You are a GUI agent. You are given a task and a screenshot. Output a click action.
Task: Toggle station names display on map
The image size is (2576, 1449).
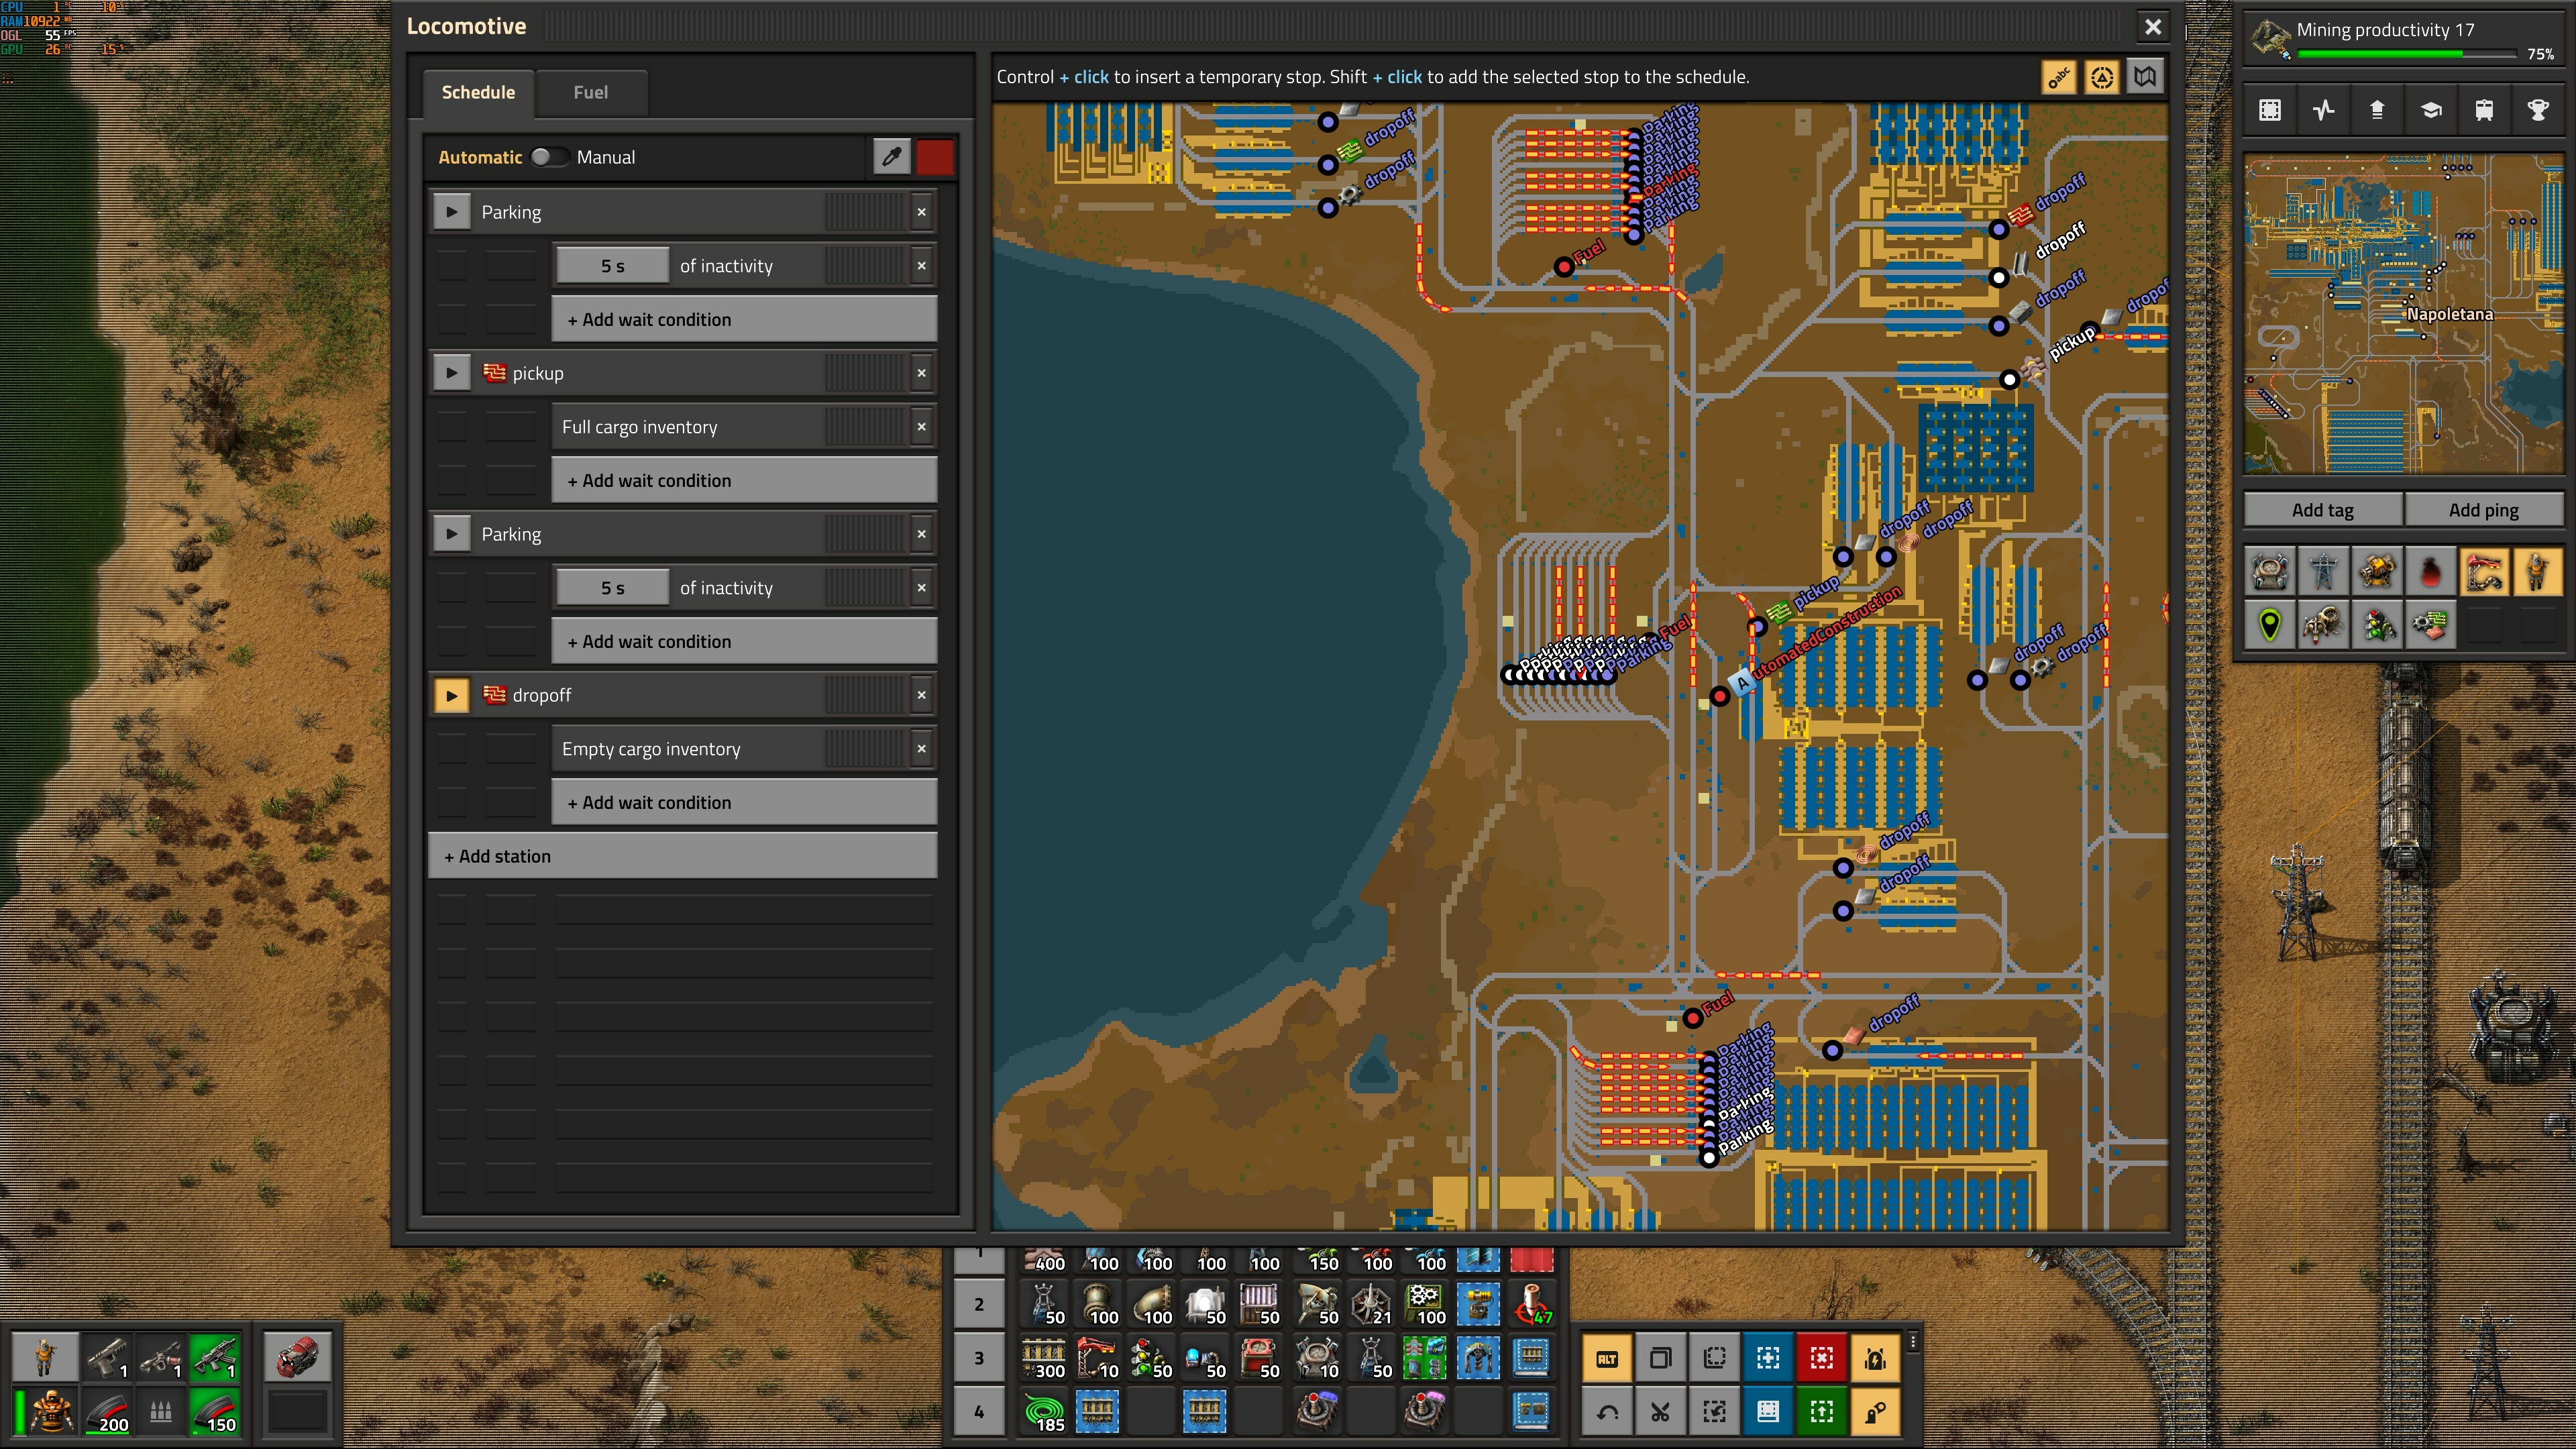coord(2058,77)
